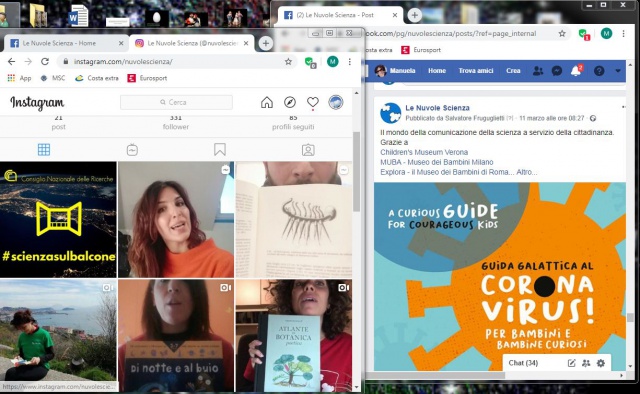The height and width of the screenshot is (394, 640).
Task: Open MSC bookmark
Action: tap(53, 78)
